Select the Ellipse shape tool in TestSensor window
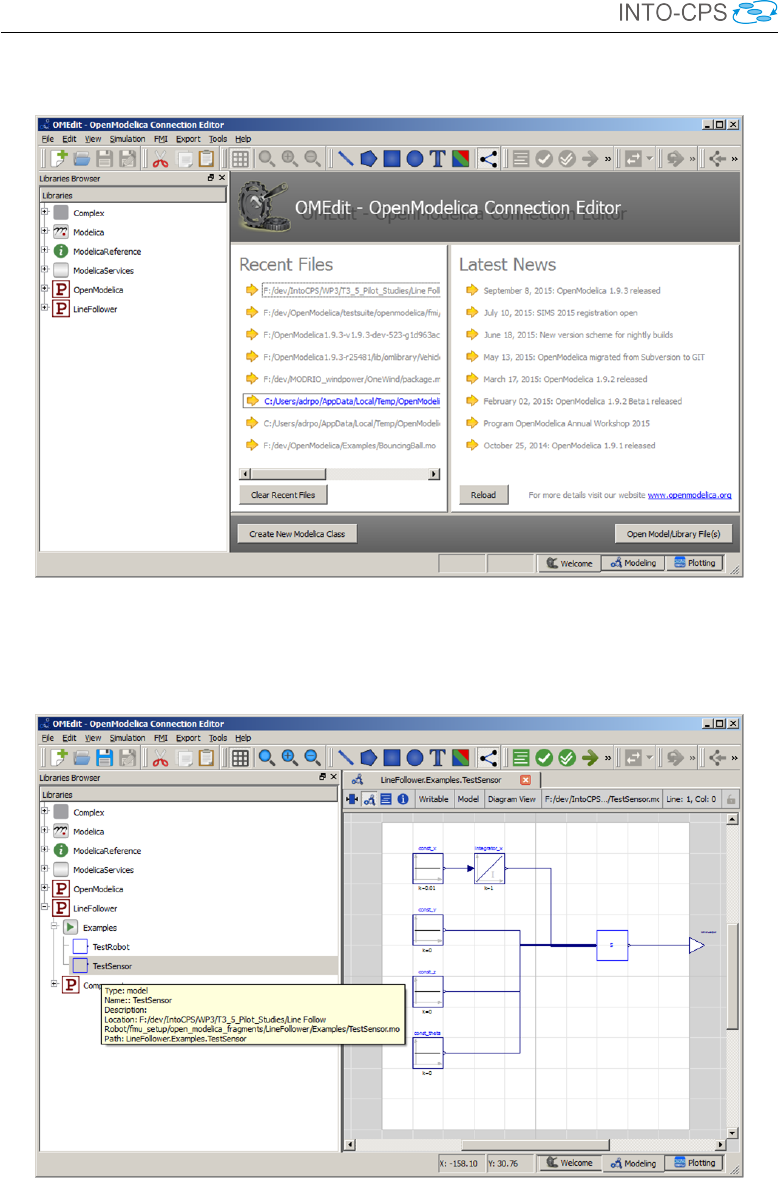 [x=415, y=758]
